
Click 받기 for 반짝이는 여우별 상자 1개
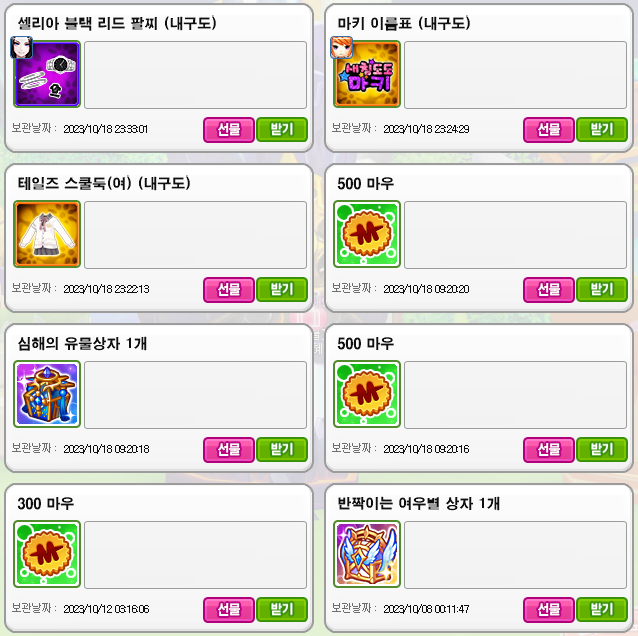pos(602,610)
